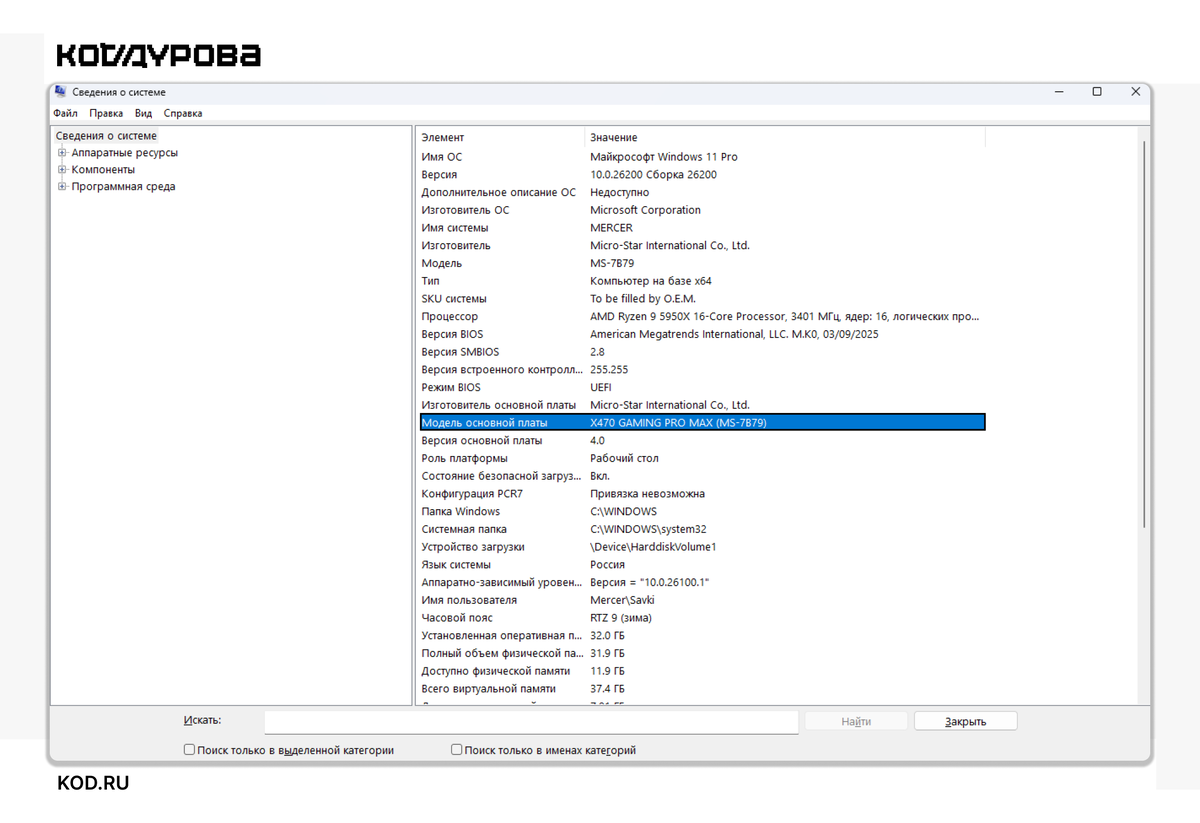Screen dimensions: 1200x823
Task: Select the 32.0 ГБ installed memory value
Action: [607, 636]
